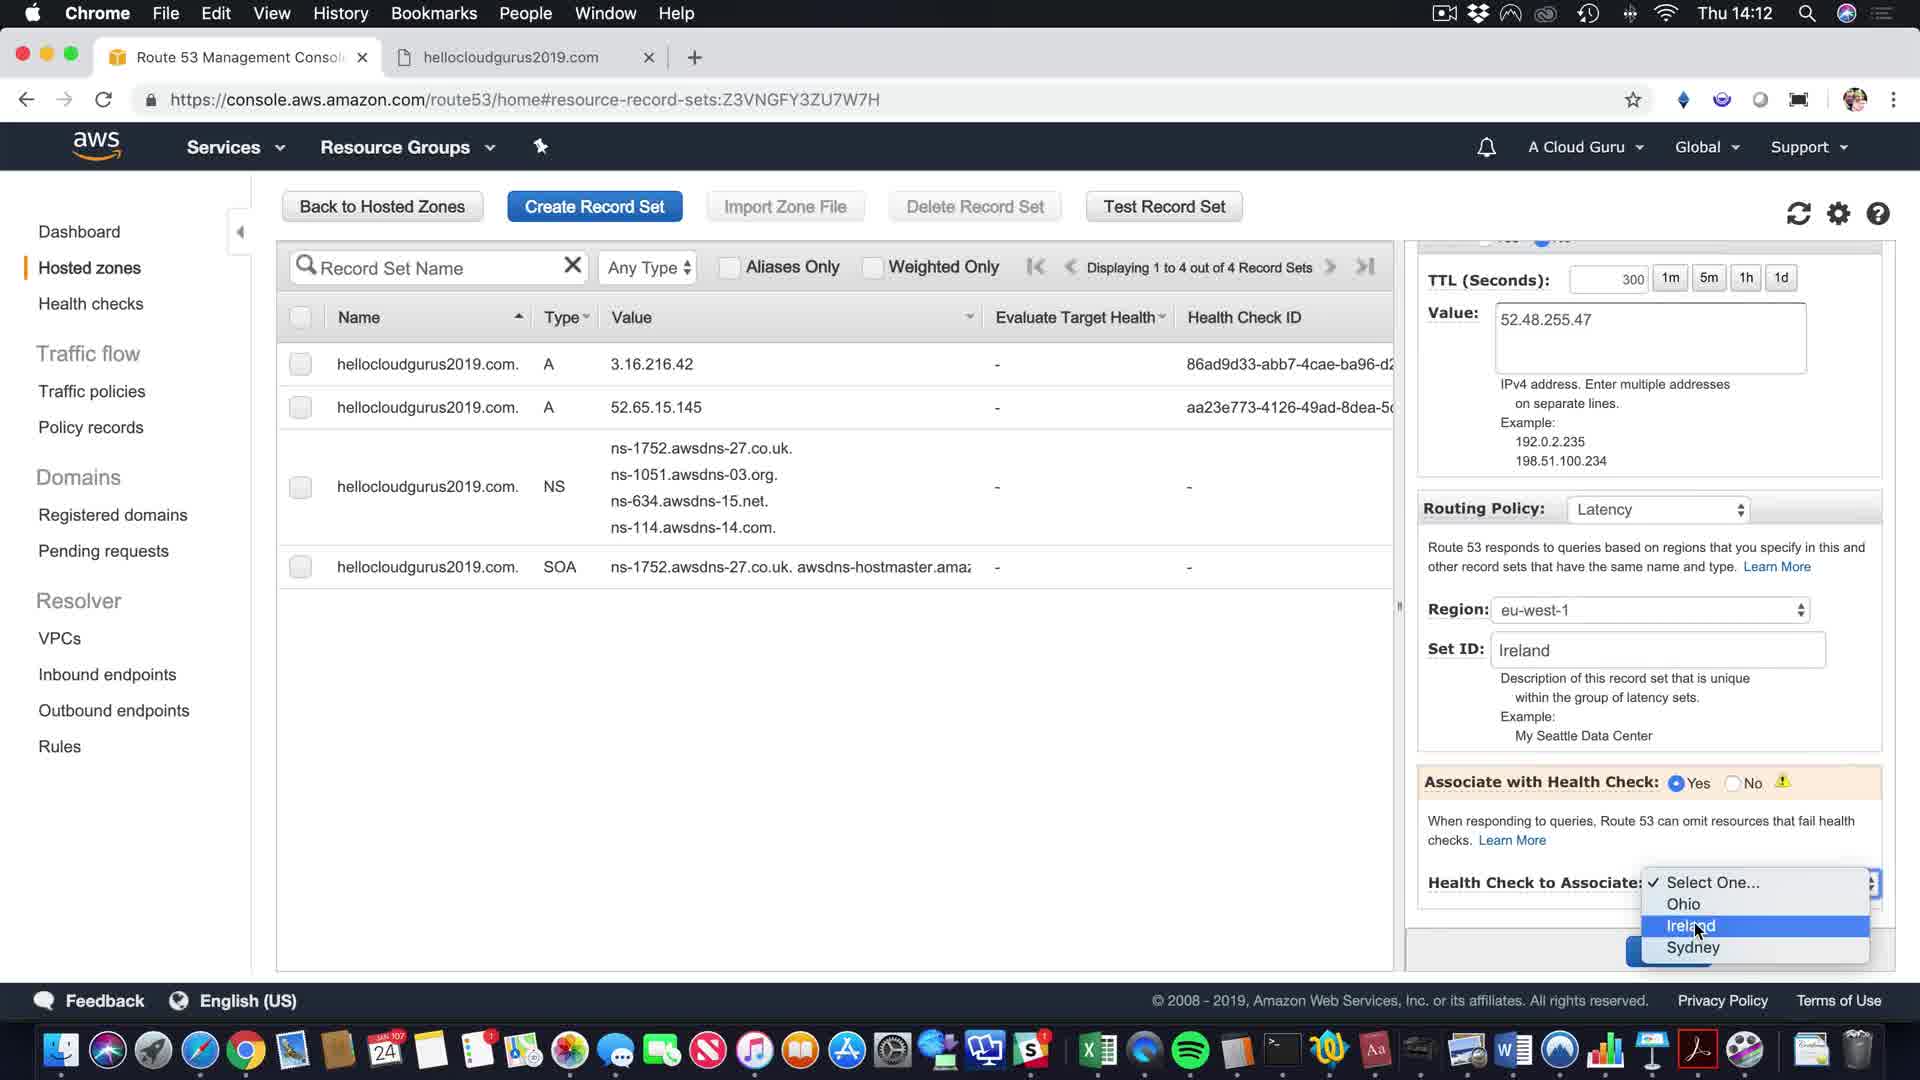Click the help question mark icon
This screenshot has width=1920, height=1080.
click(1877, 214)
